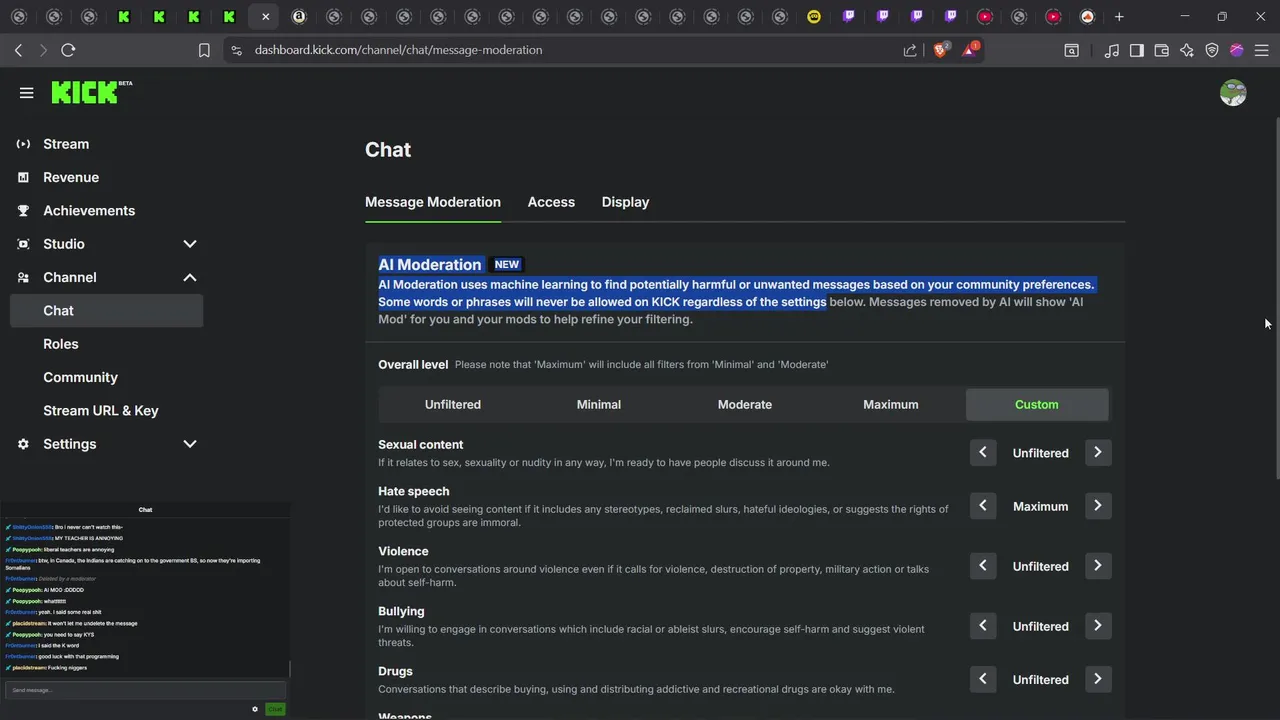Click the green Chat send button
Screen dimensions: 1280x720
point(275,709)
